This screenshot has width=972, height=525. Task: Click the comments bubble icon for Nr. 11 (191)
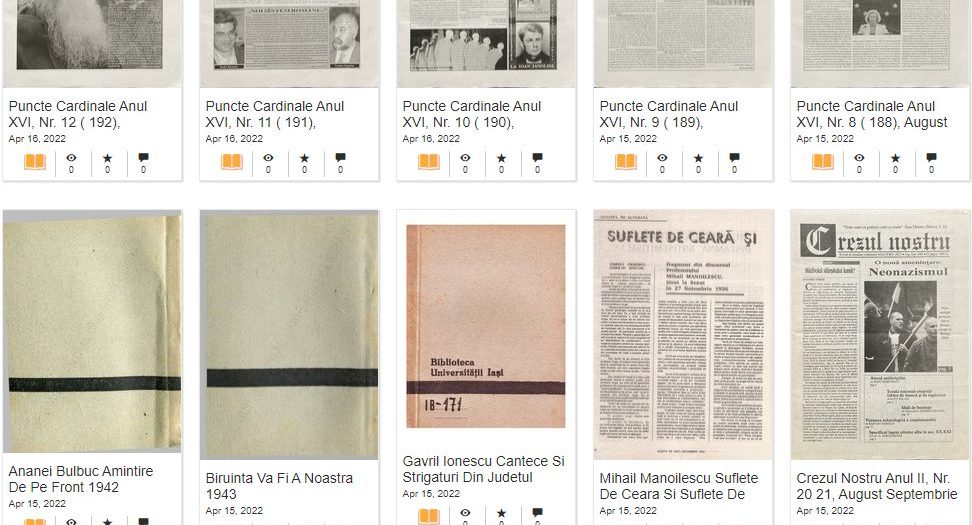tap(340, 158)
